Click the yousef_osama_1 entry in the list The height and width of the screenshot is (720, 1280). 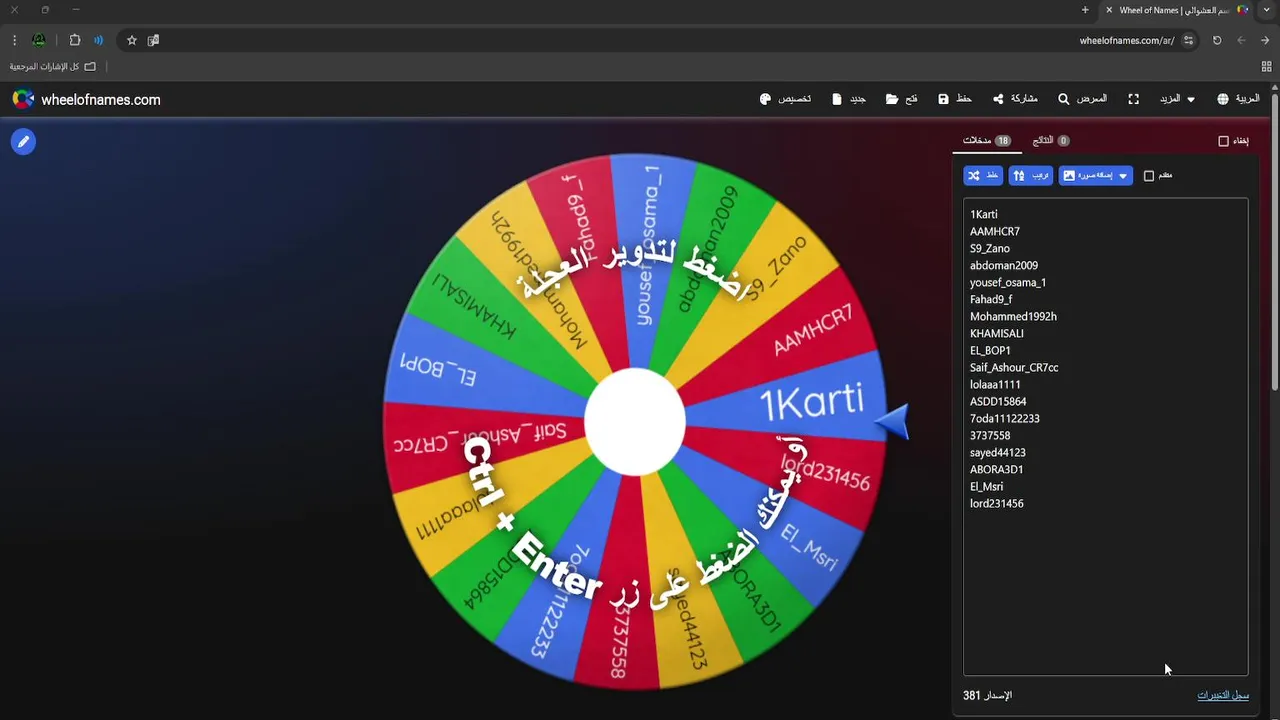pos(1008,282)
